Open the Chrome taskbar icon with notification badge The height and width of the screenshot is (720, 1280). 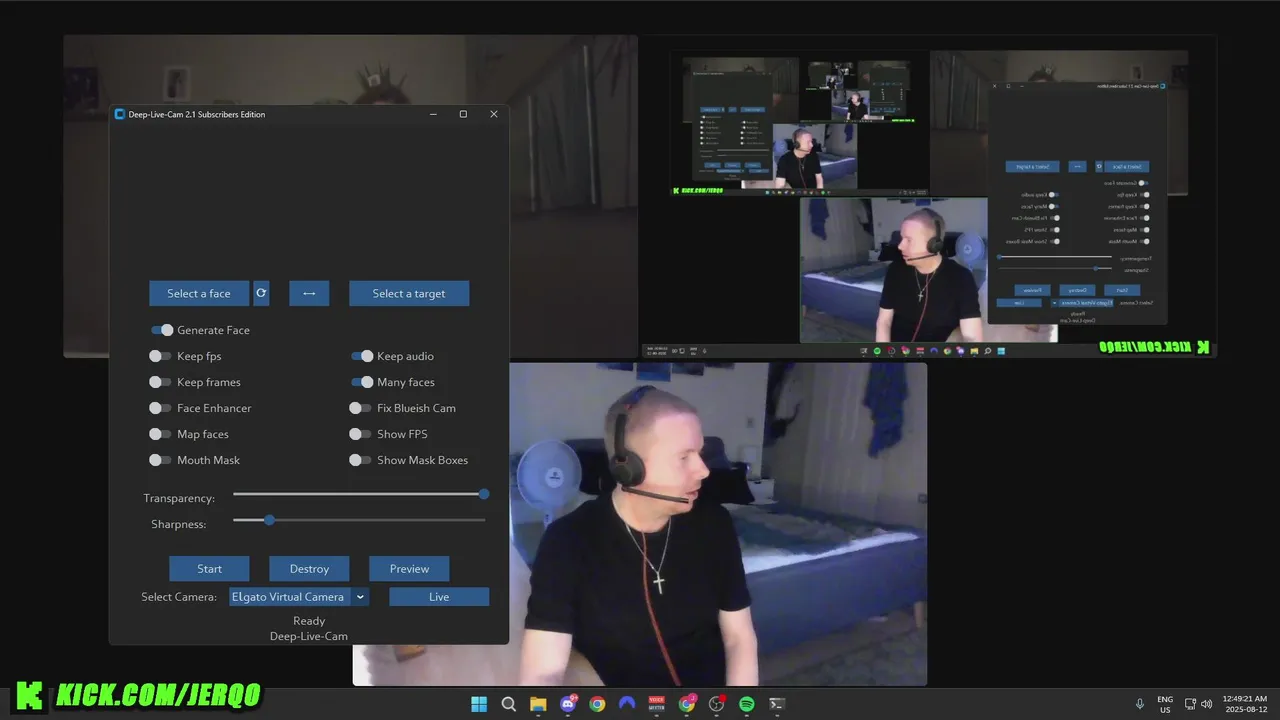tap(687, 704)
